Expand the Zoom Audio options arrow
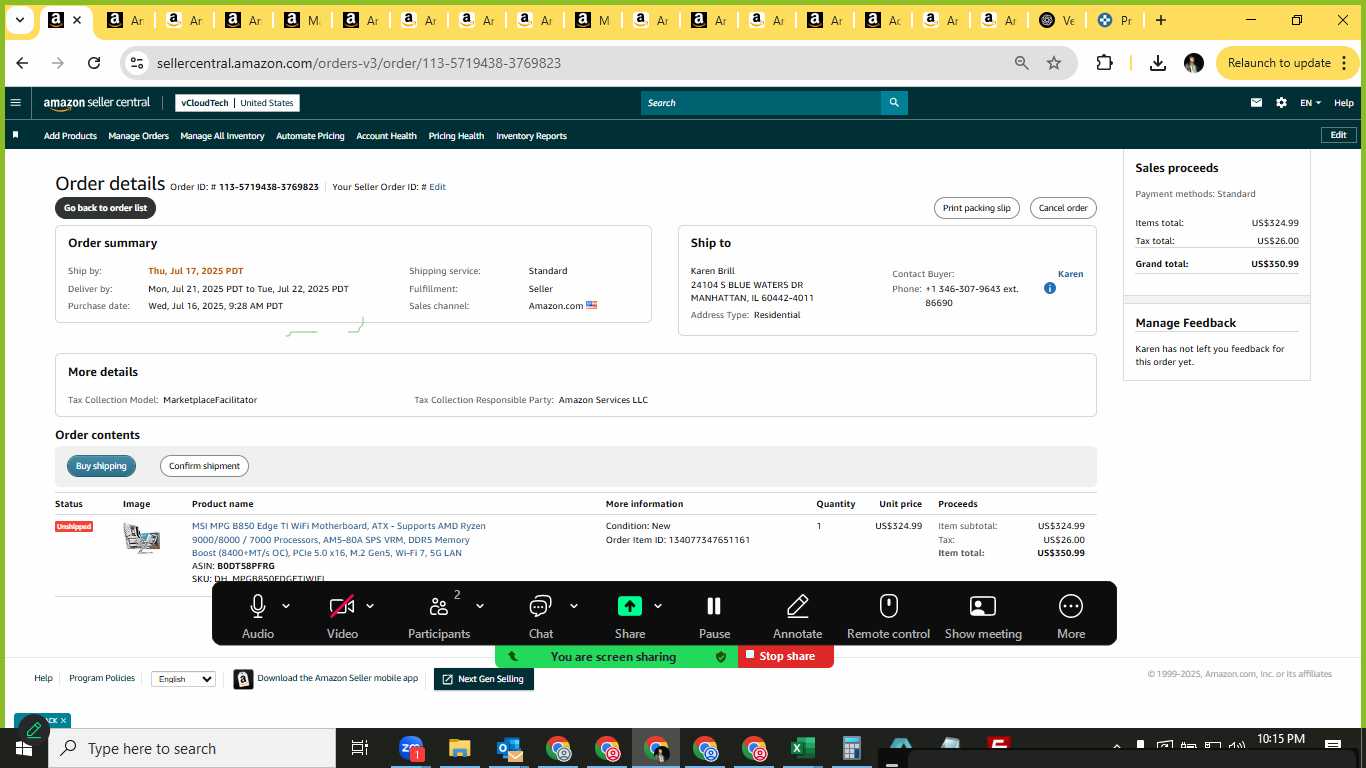The height and width of the screenshot is (768, 1366). tap(286, 606)
